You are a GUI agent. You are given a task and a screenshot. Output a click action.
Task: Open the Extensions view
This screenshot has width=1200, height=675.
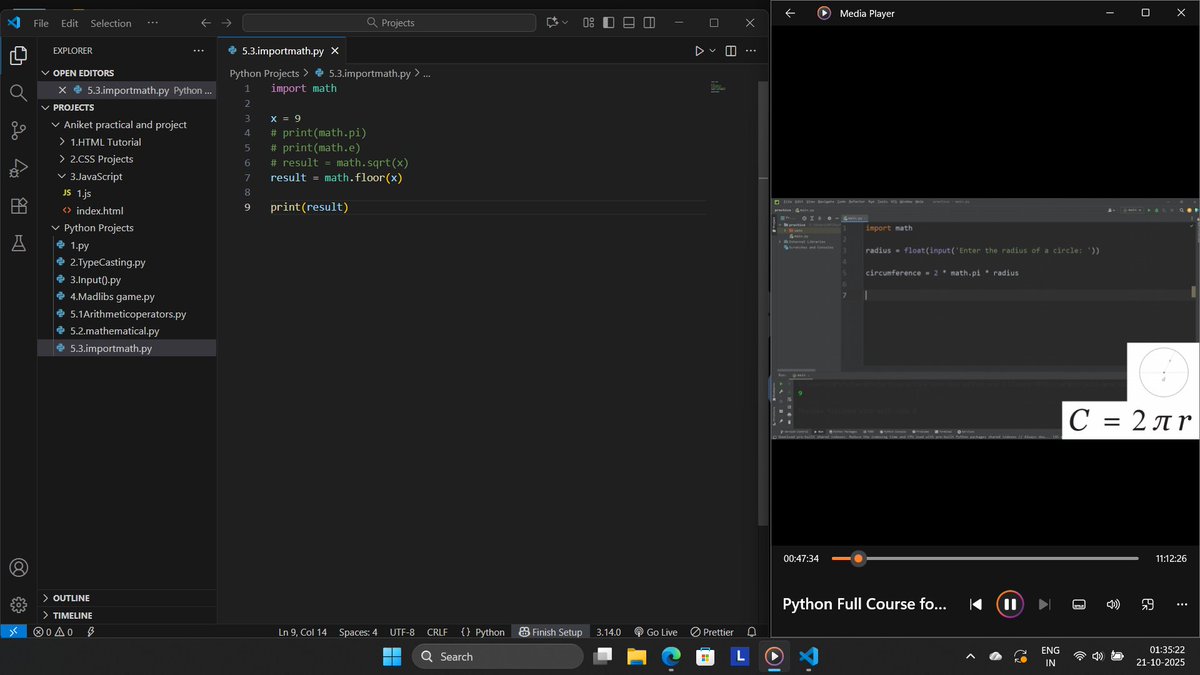18,205
